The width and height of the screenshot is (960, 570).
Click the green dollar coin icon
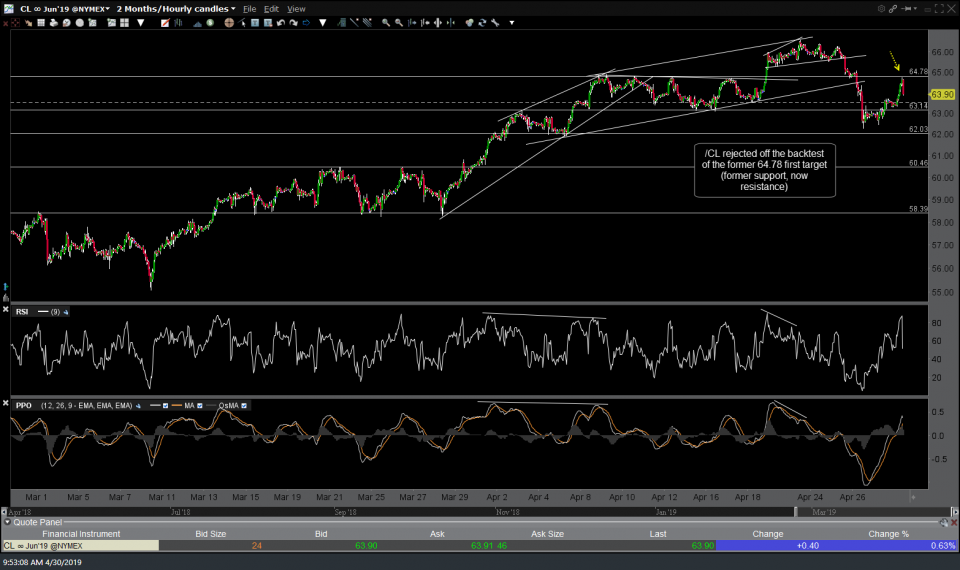(x=210, y=23)
